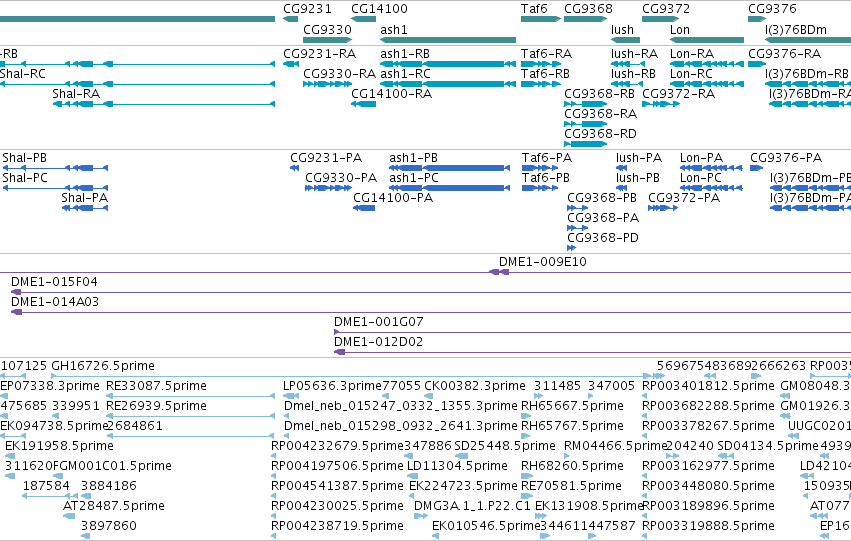The width and height of the screenshot is (851, 541).
Task: Click EST LD11304.5prime label
Action: click(x=457, y=466)
